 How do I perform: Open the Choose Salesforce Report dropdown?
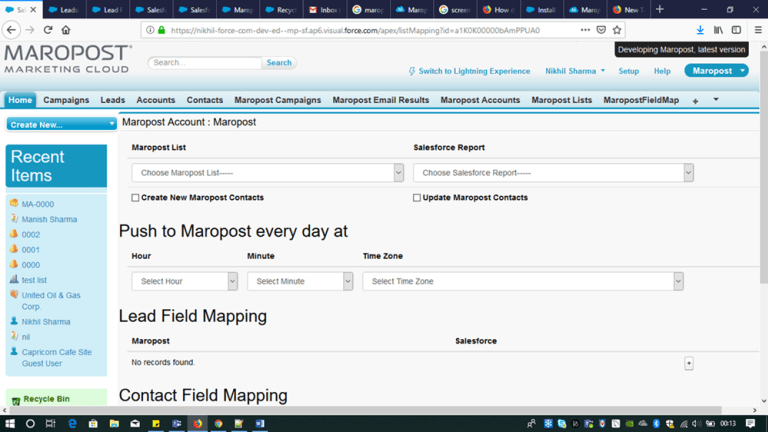click(553, 173)
